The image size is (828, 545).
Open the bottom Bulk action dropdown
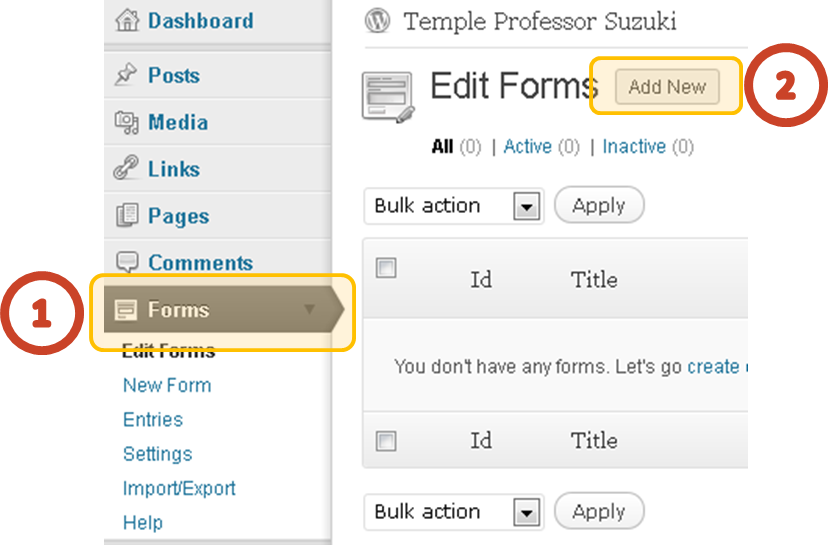click(x=454, y=512)
